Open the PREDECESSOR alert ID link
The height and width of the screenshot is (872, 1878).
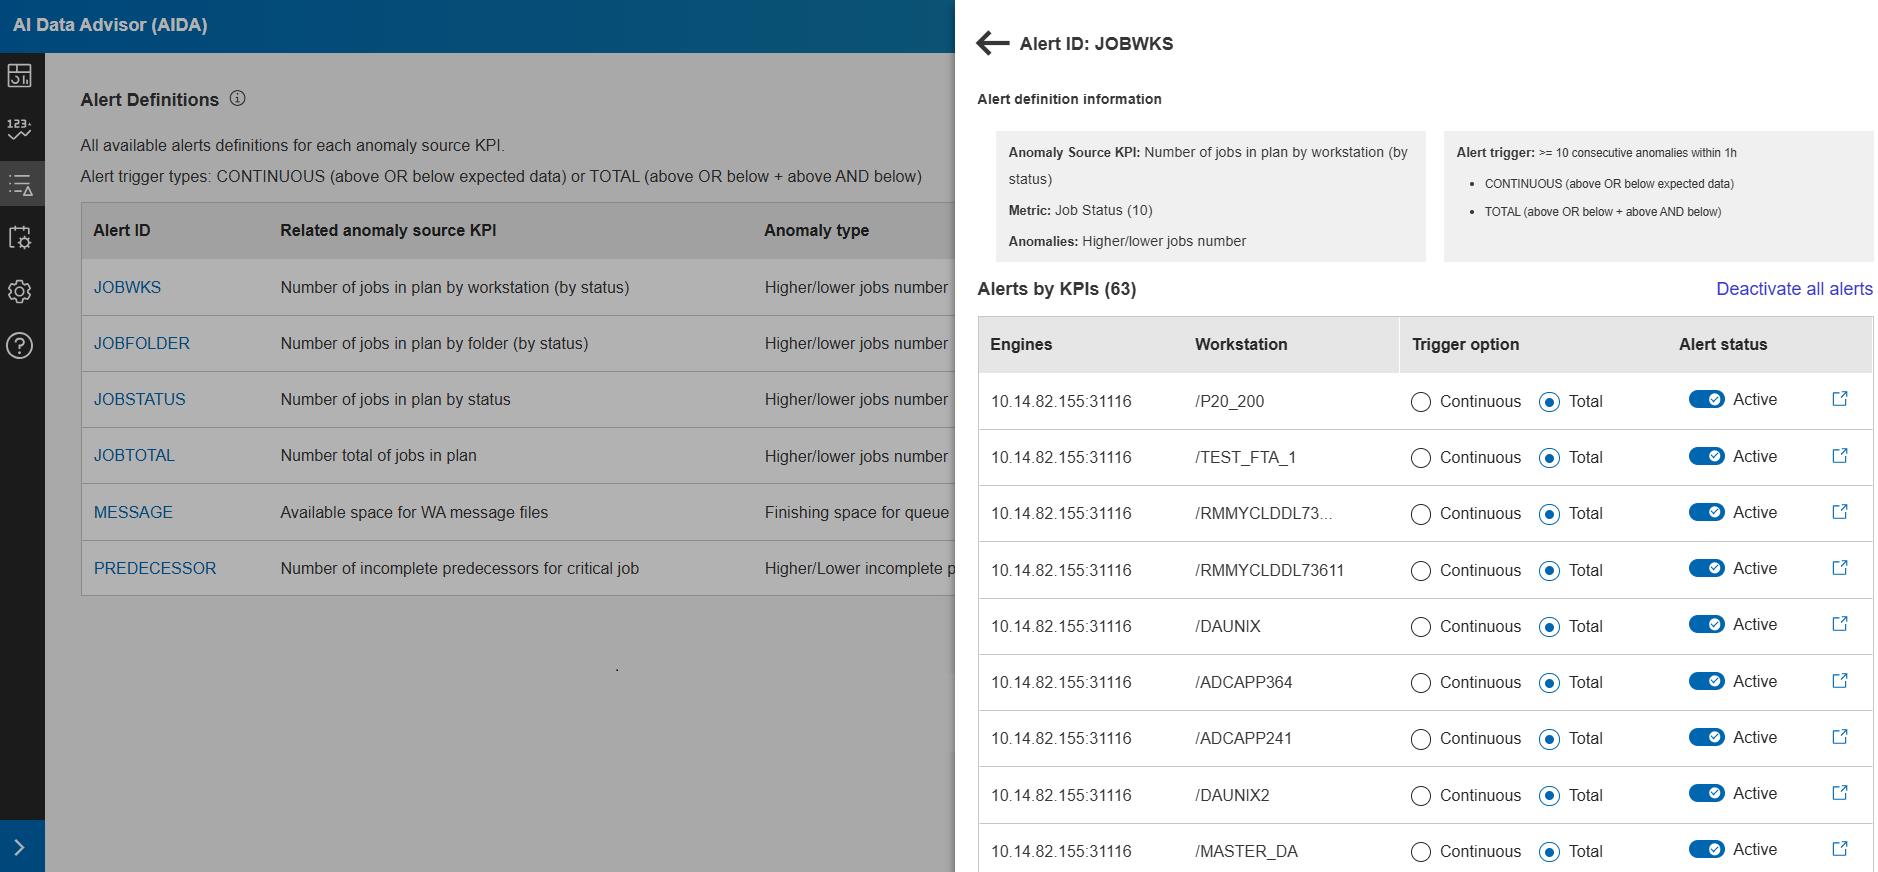point(155,568)
